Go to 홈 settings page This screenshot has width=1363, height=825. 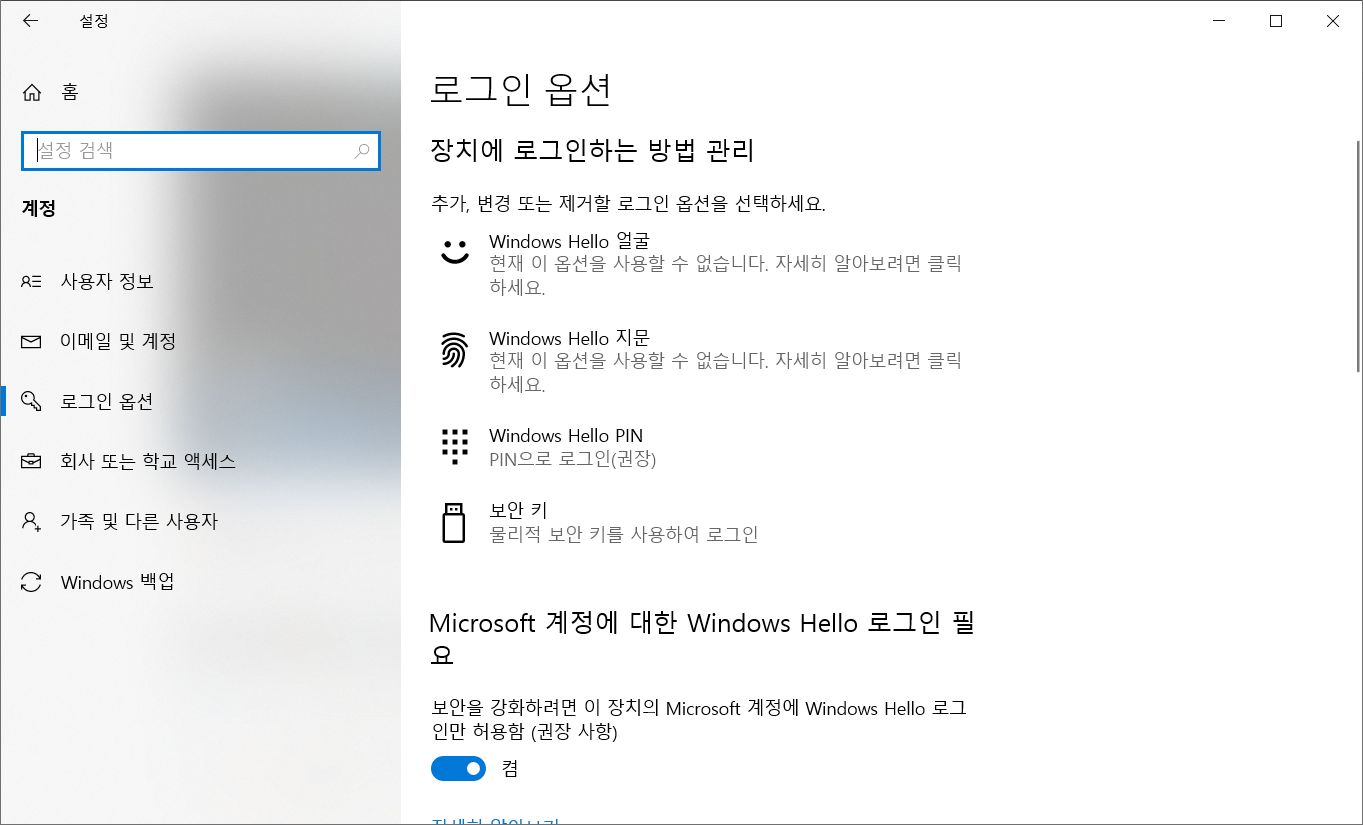[x=200, y=92]
